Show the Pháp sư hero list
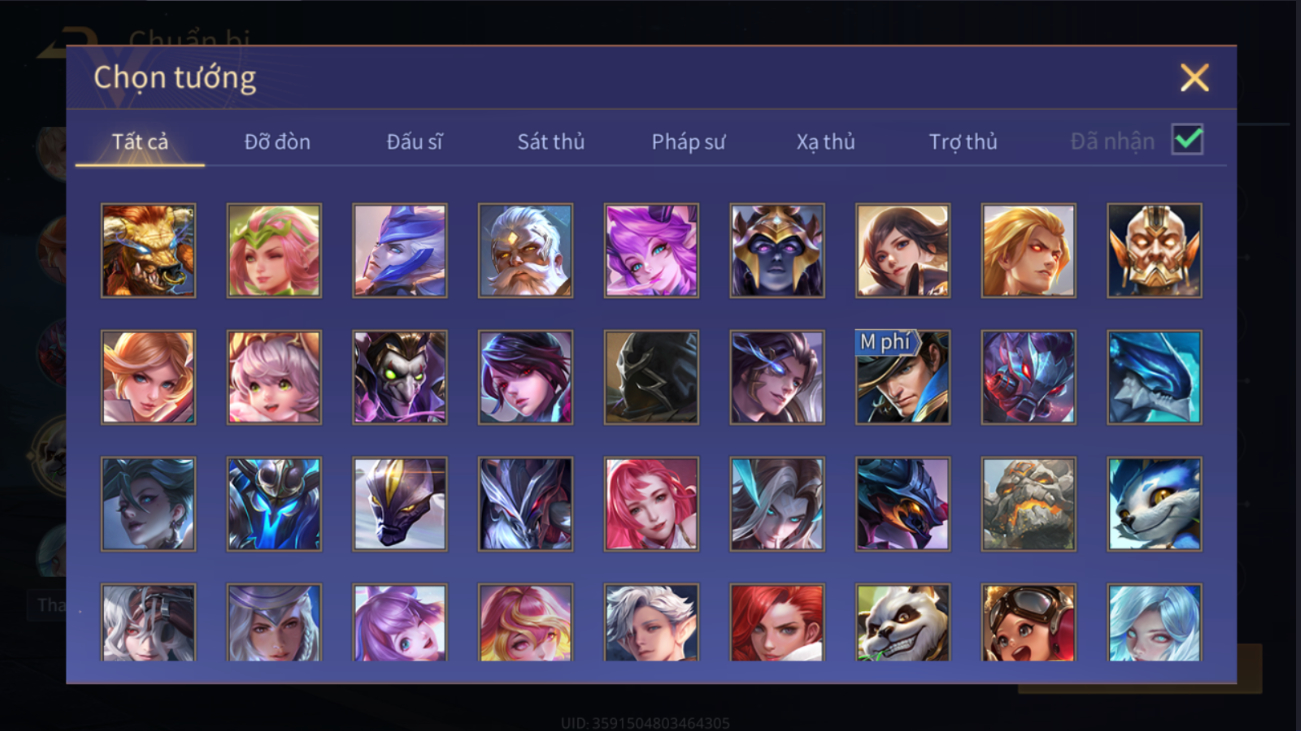 click(x=688, y=142)
